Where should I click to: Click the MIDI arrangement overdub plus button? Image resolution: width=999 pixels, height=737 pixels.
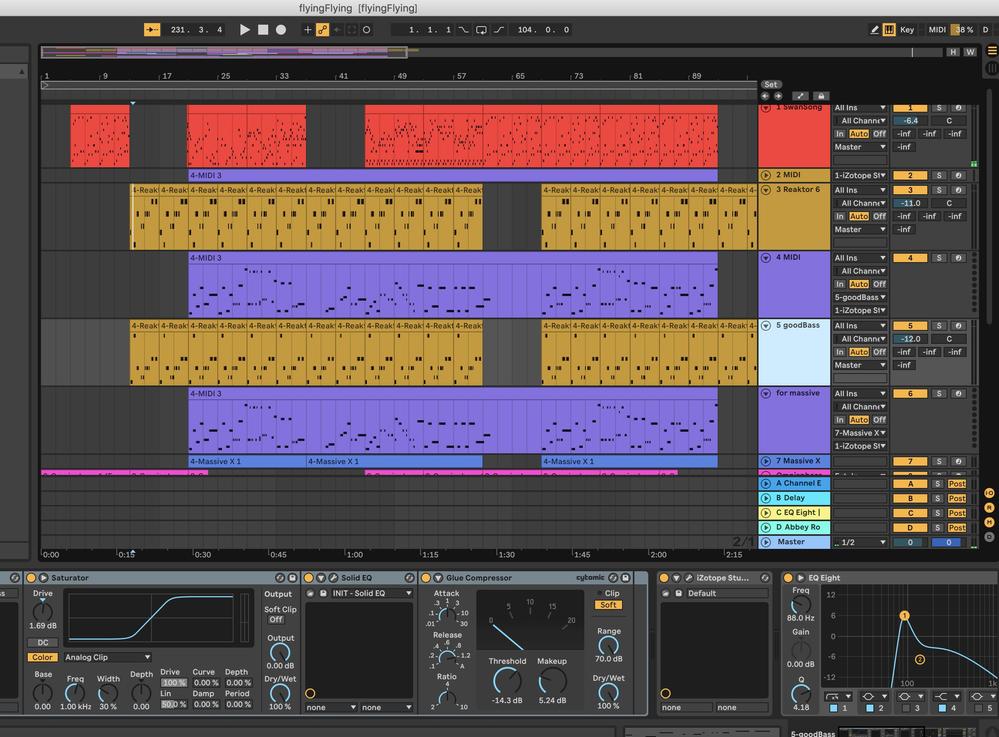(308, 29)
